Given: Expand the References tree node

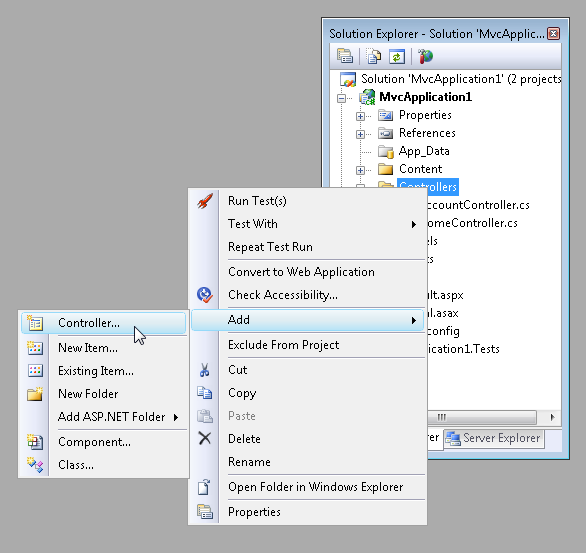Looking at the screenshot, I should click(x=360, y=134).
